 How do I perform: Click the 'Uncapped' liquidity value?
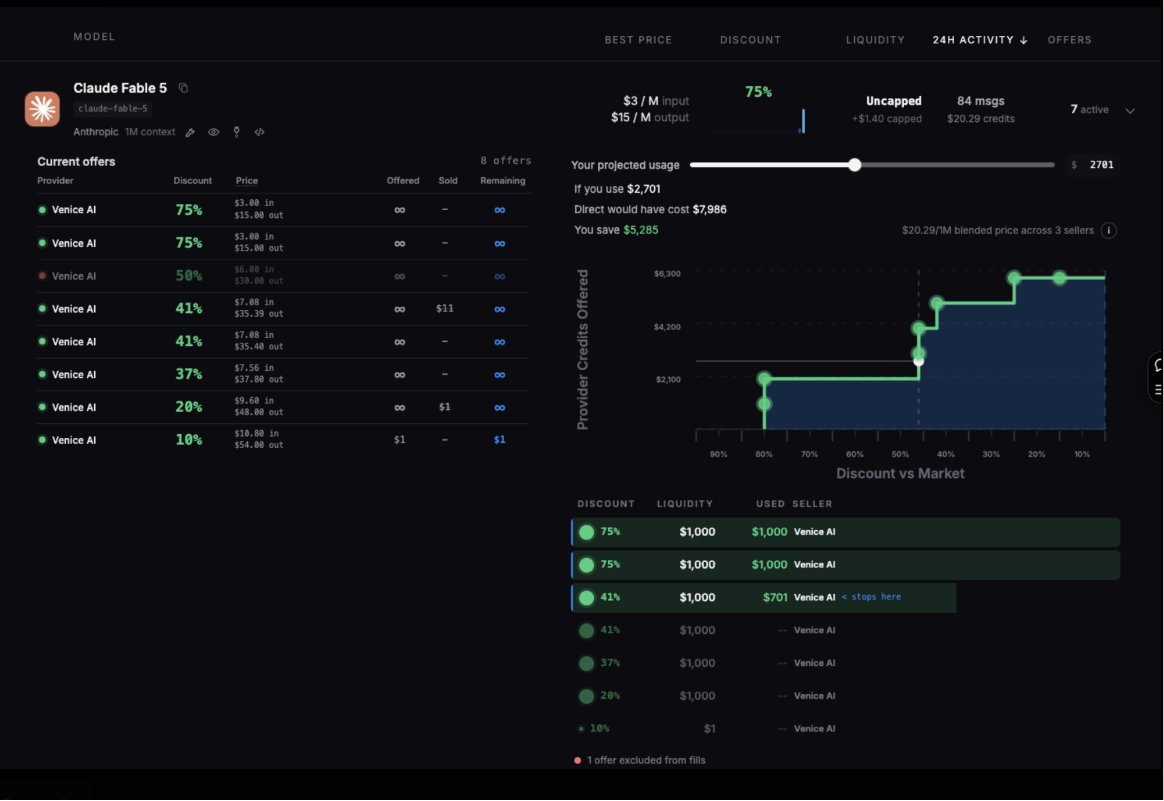pos(894,101)
